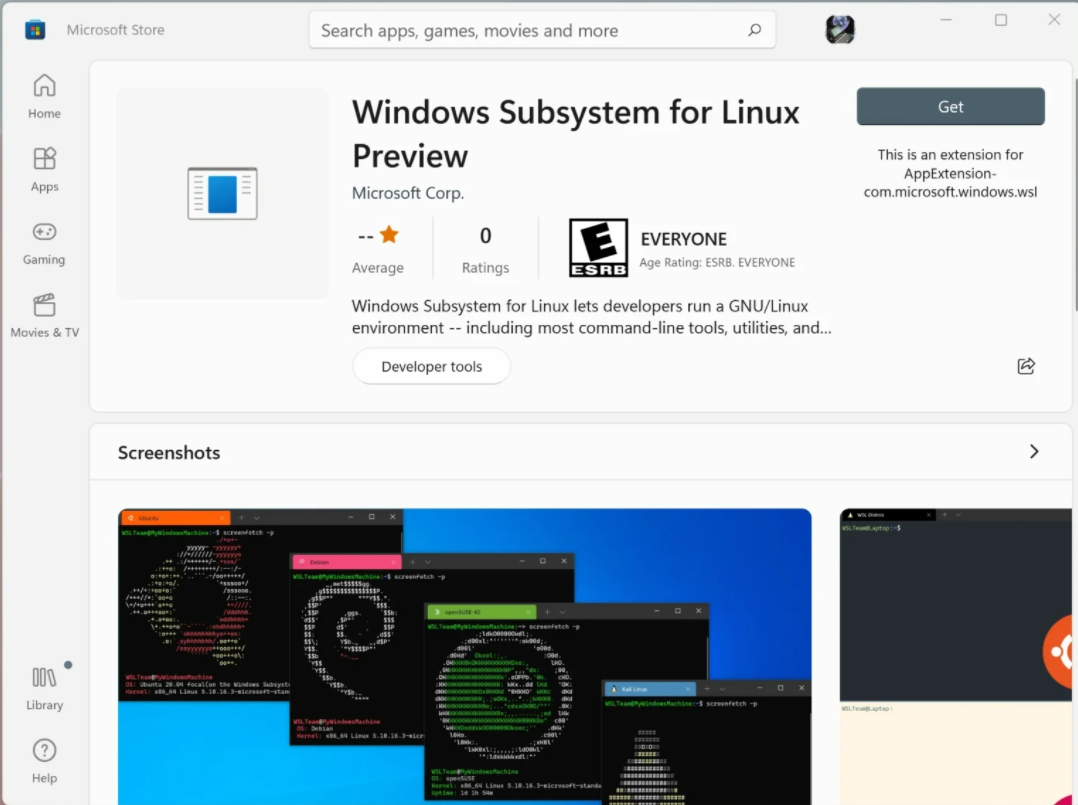The image size is (1078, 805).
Task: Expand the Screenshots section
Action: (1034, 451)
